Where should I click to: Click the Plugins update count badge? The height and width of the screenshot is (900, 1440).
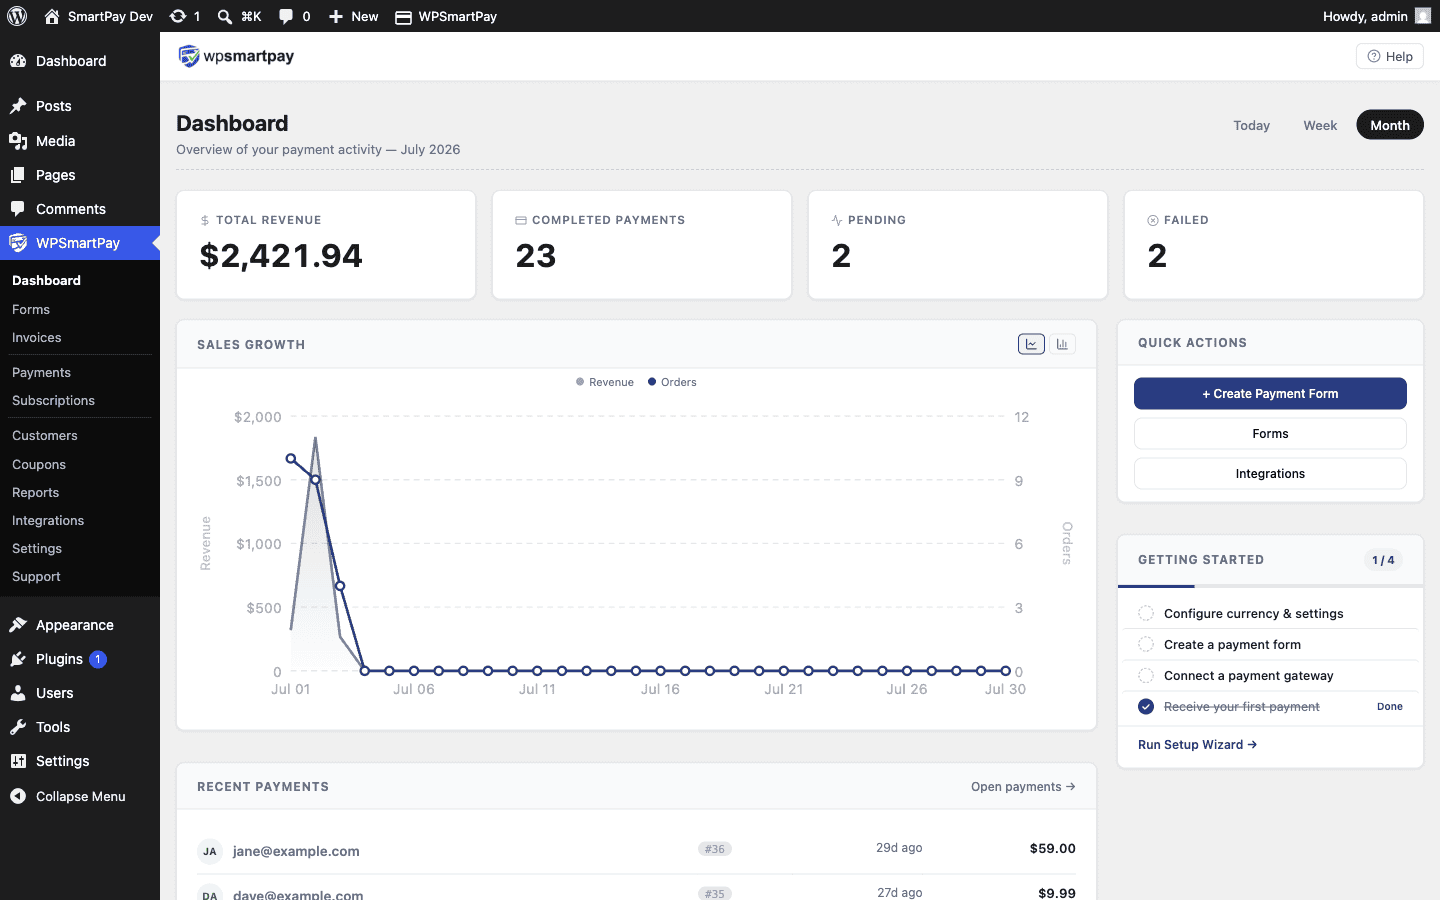point(98,659)
